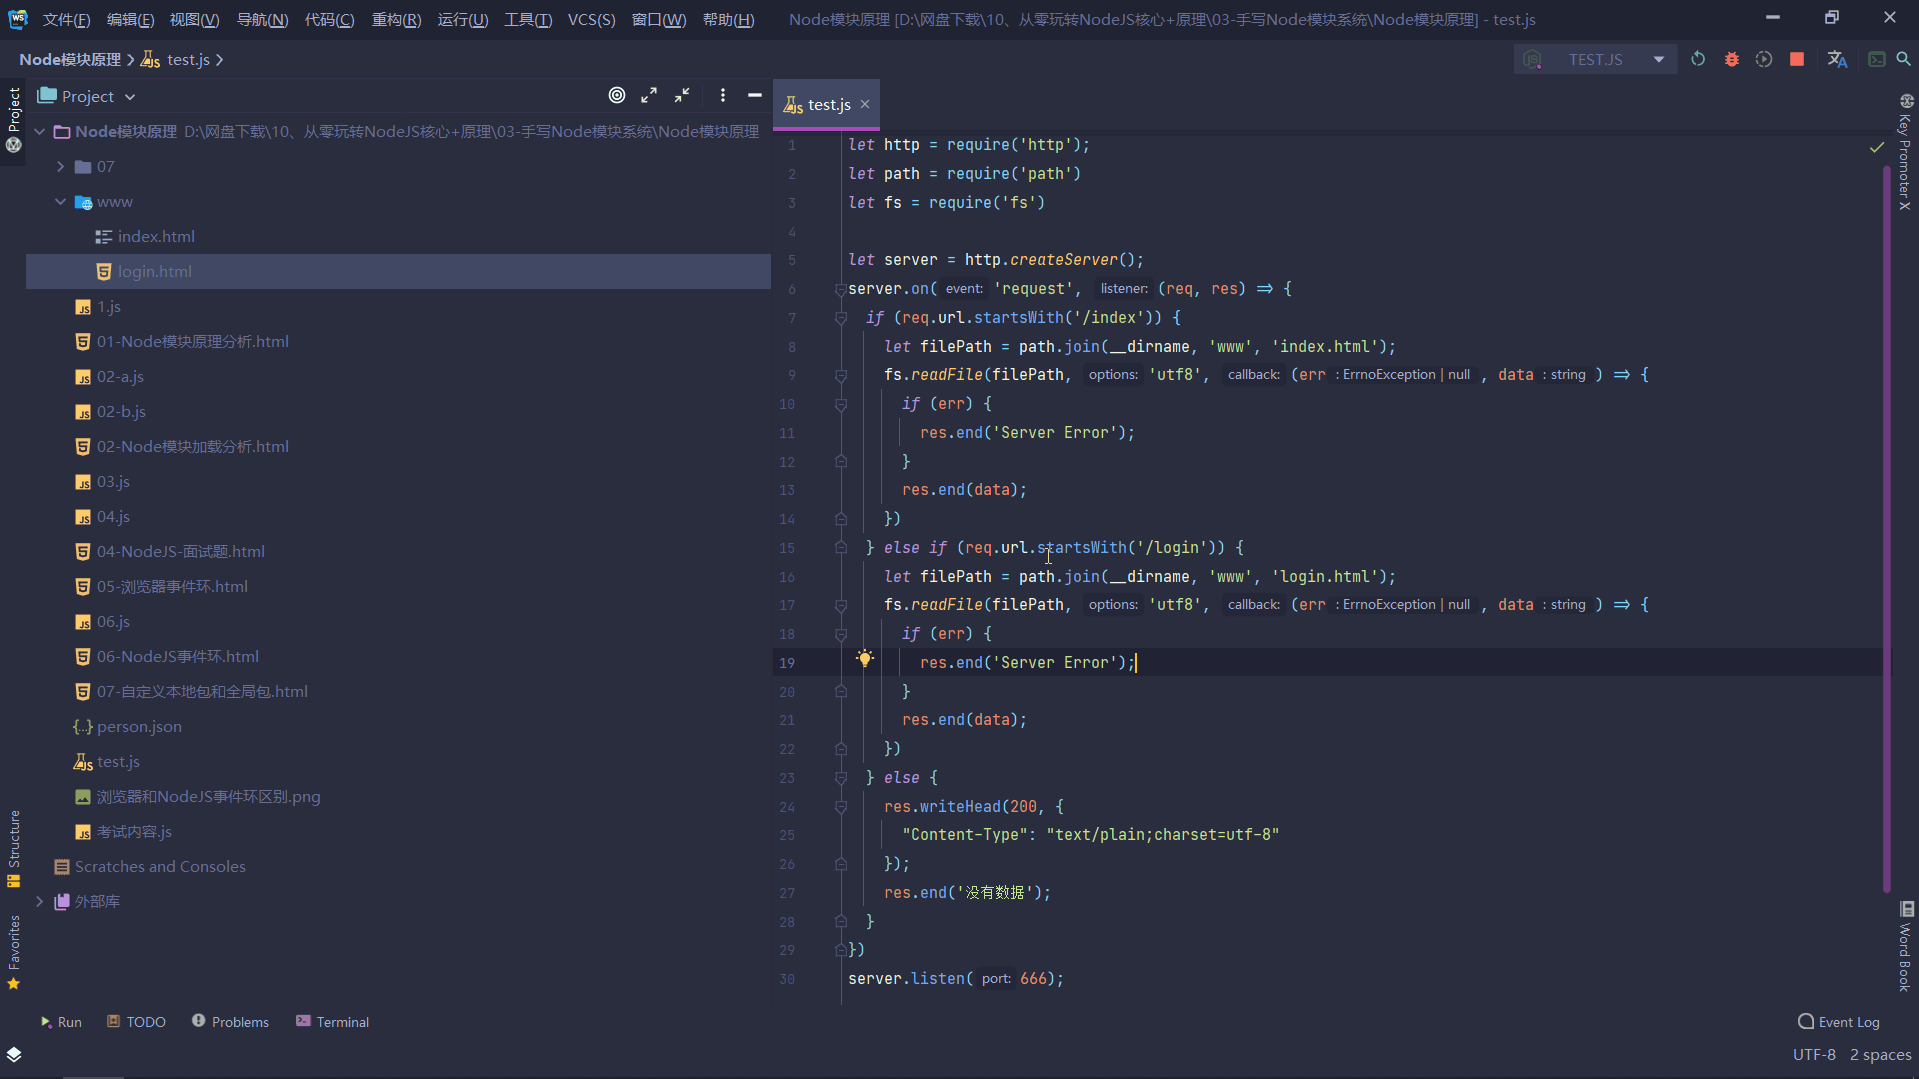This screenshot has height=1079, width=1919.
Task: Start debugging with the bug icon
Action: tap(1732, 59)
